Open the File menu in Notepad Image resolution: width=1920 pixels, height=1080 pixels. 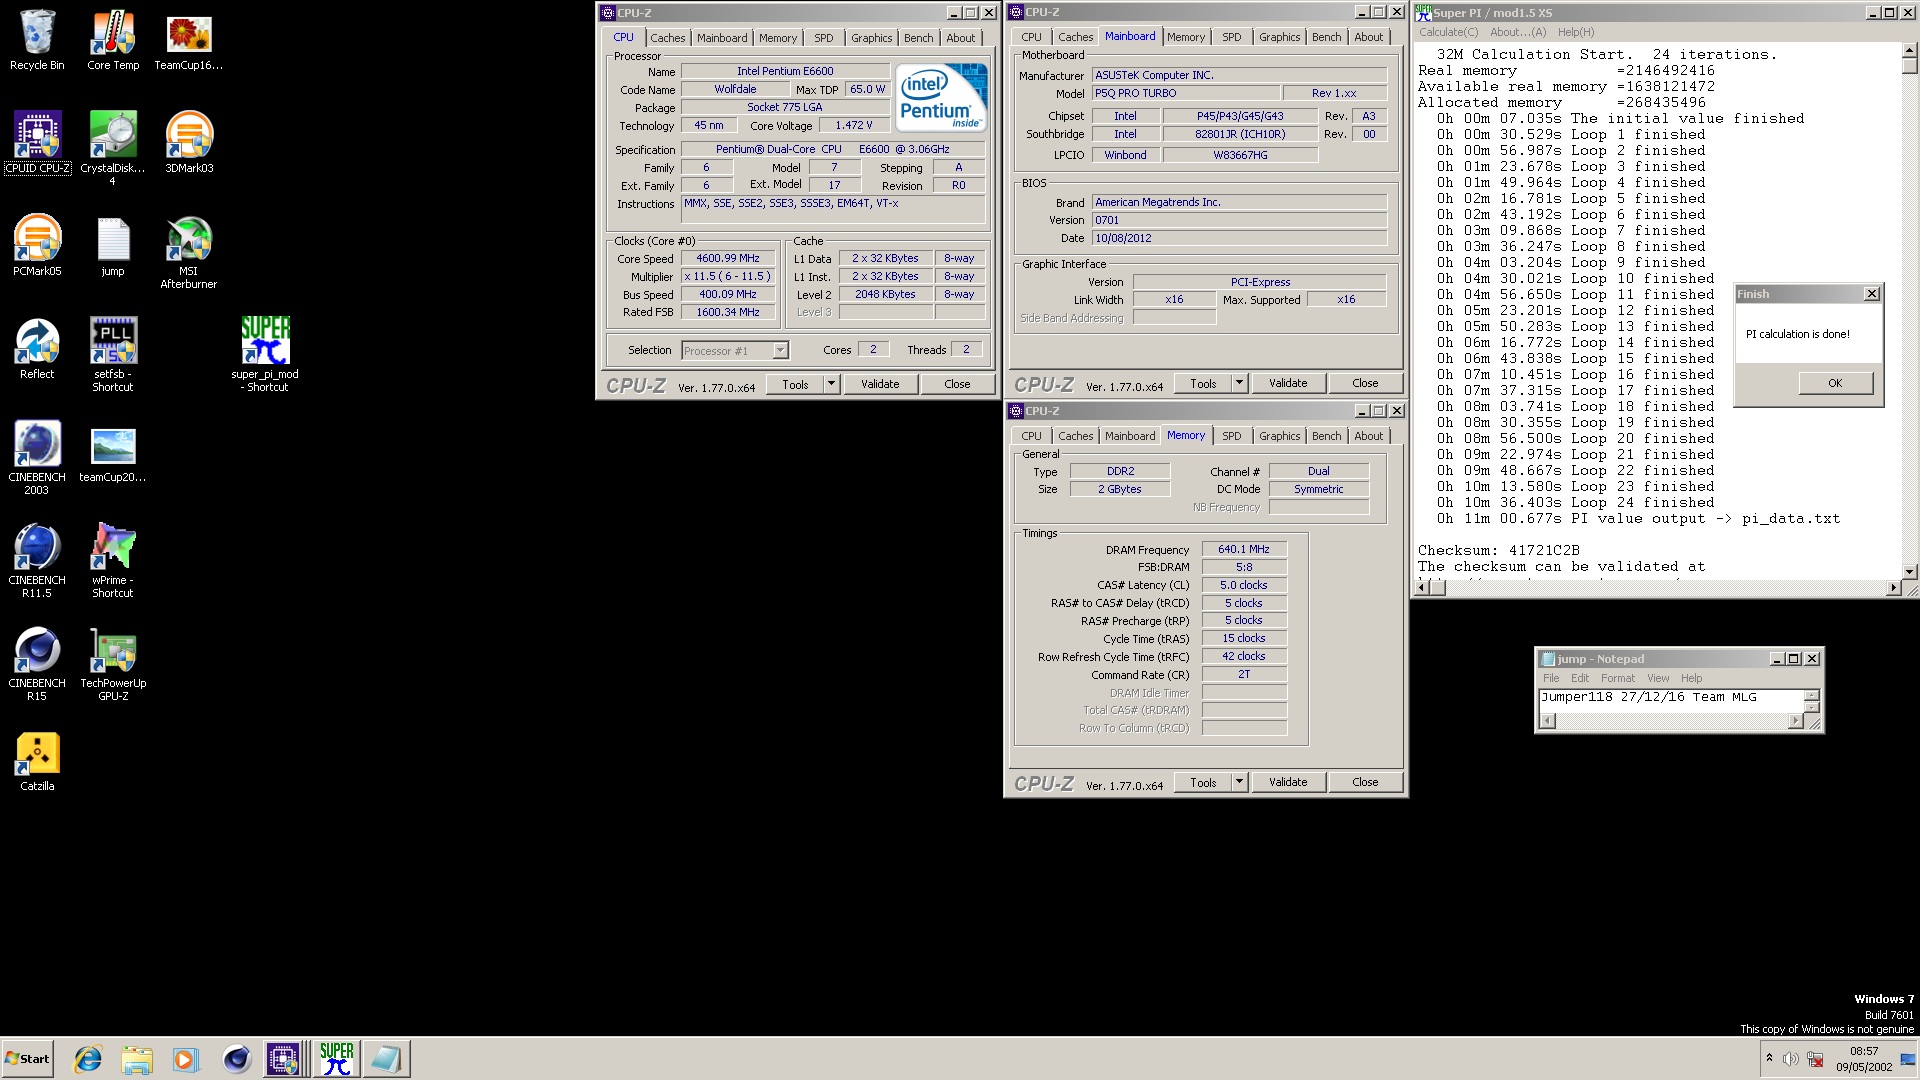pyautogui.click(x=1551, y=678)
